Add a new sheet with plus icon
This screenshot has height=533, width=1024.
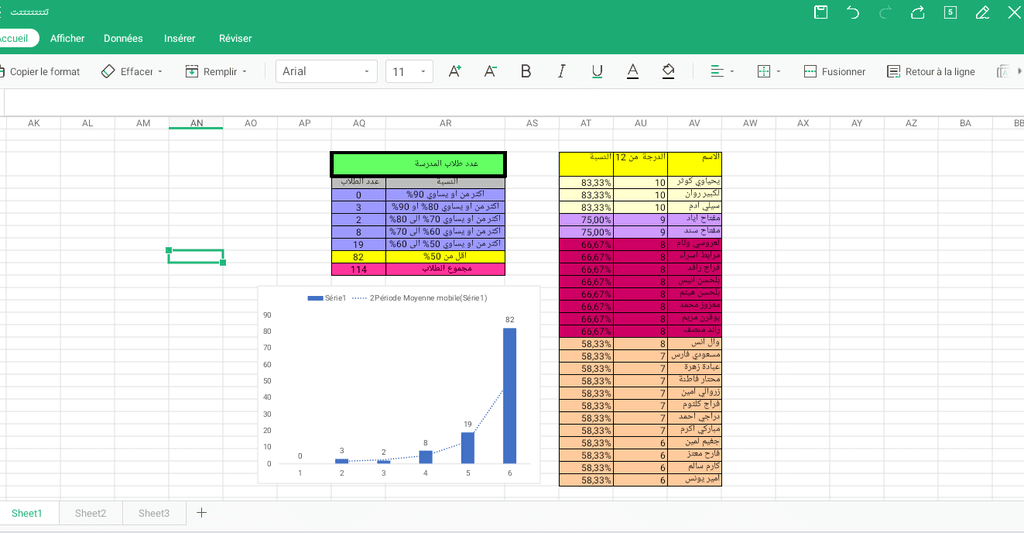tap(201, 513)
